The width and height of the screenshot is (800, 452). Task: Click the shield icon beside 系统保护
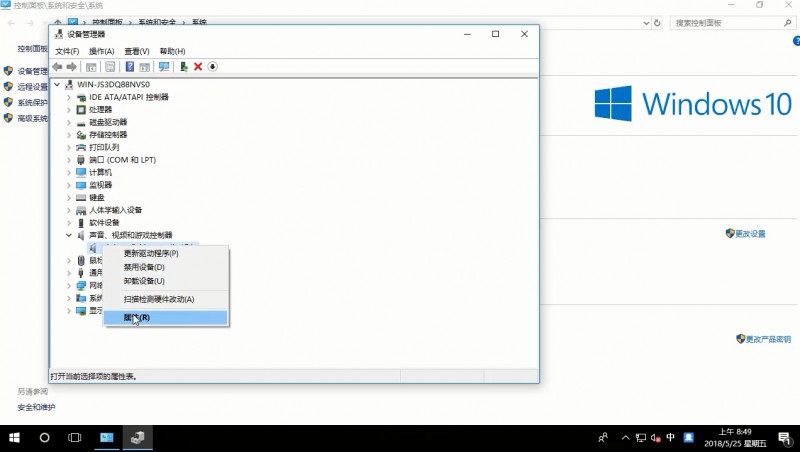click(x=8, y=102)
